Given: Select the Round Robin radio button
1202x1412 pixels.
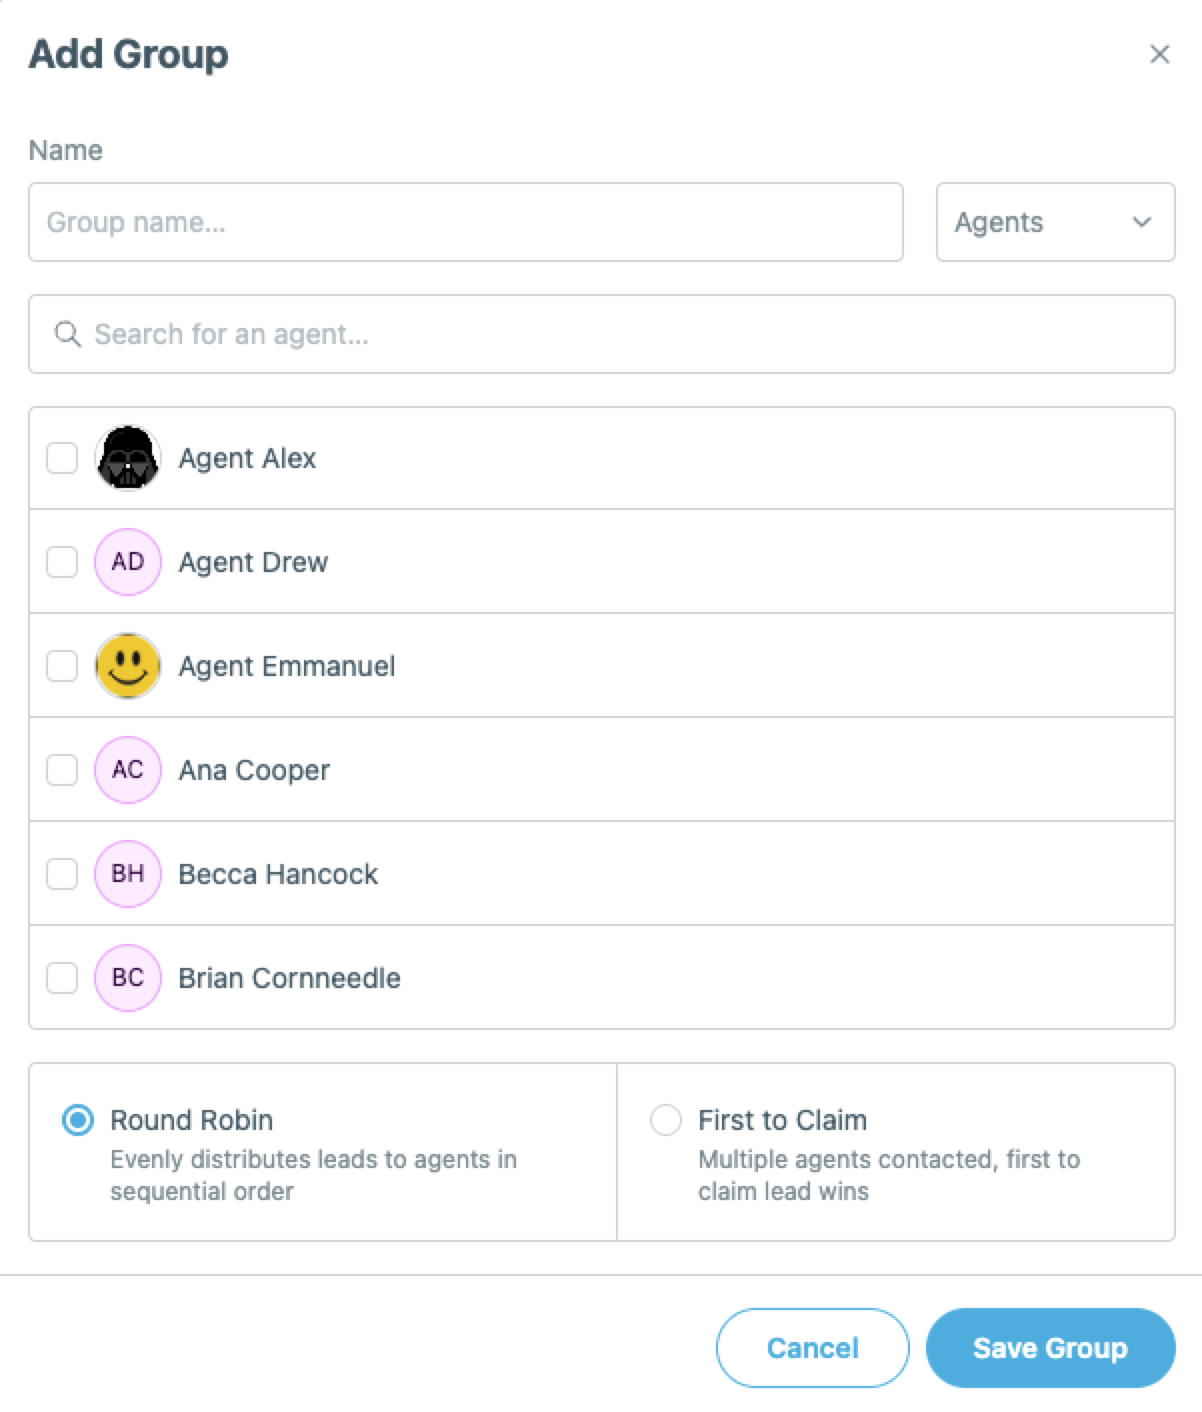Looking at the screenshot, I should [78, 1120].
